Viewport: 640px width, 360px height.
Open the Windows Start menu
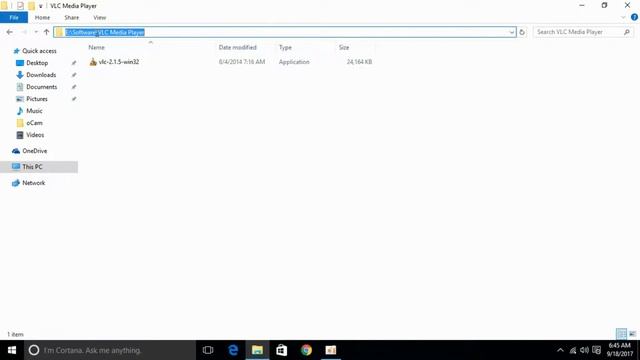pos(12,350)
